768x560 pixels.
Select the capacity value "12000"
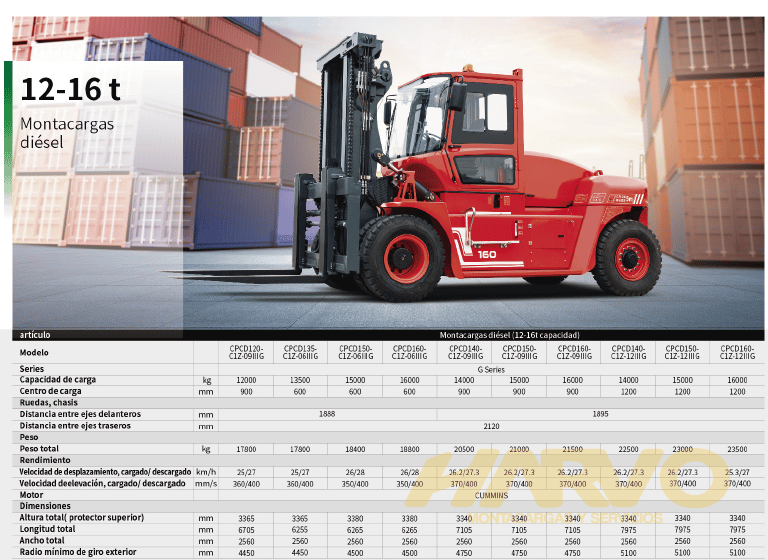(246, 381)
